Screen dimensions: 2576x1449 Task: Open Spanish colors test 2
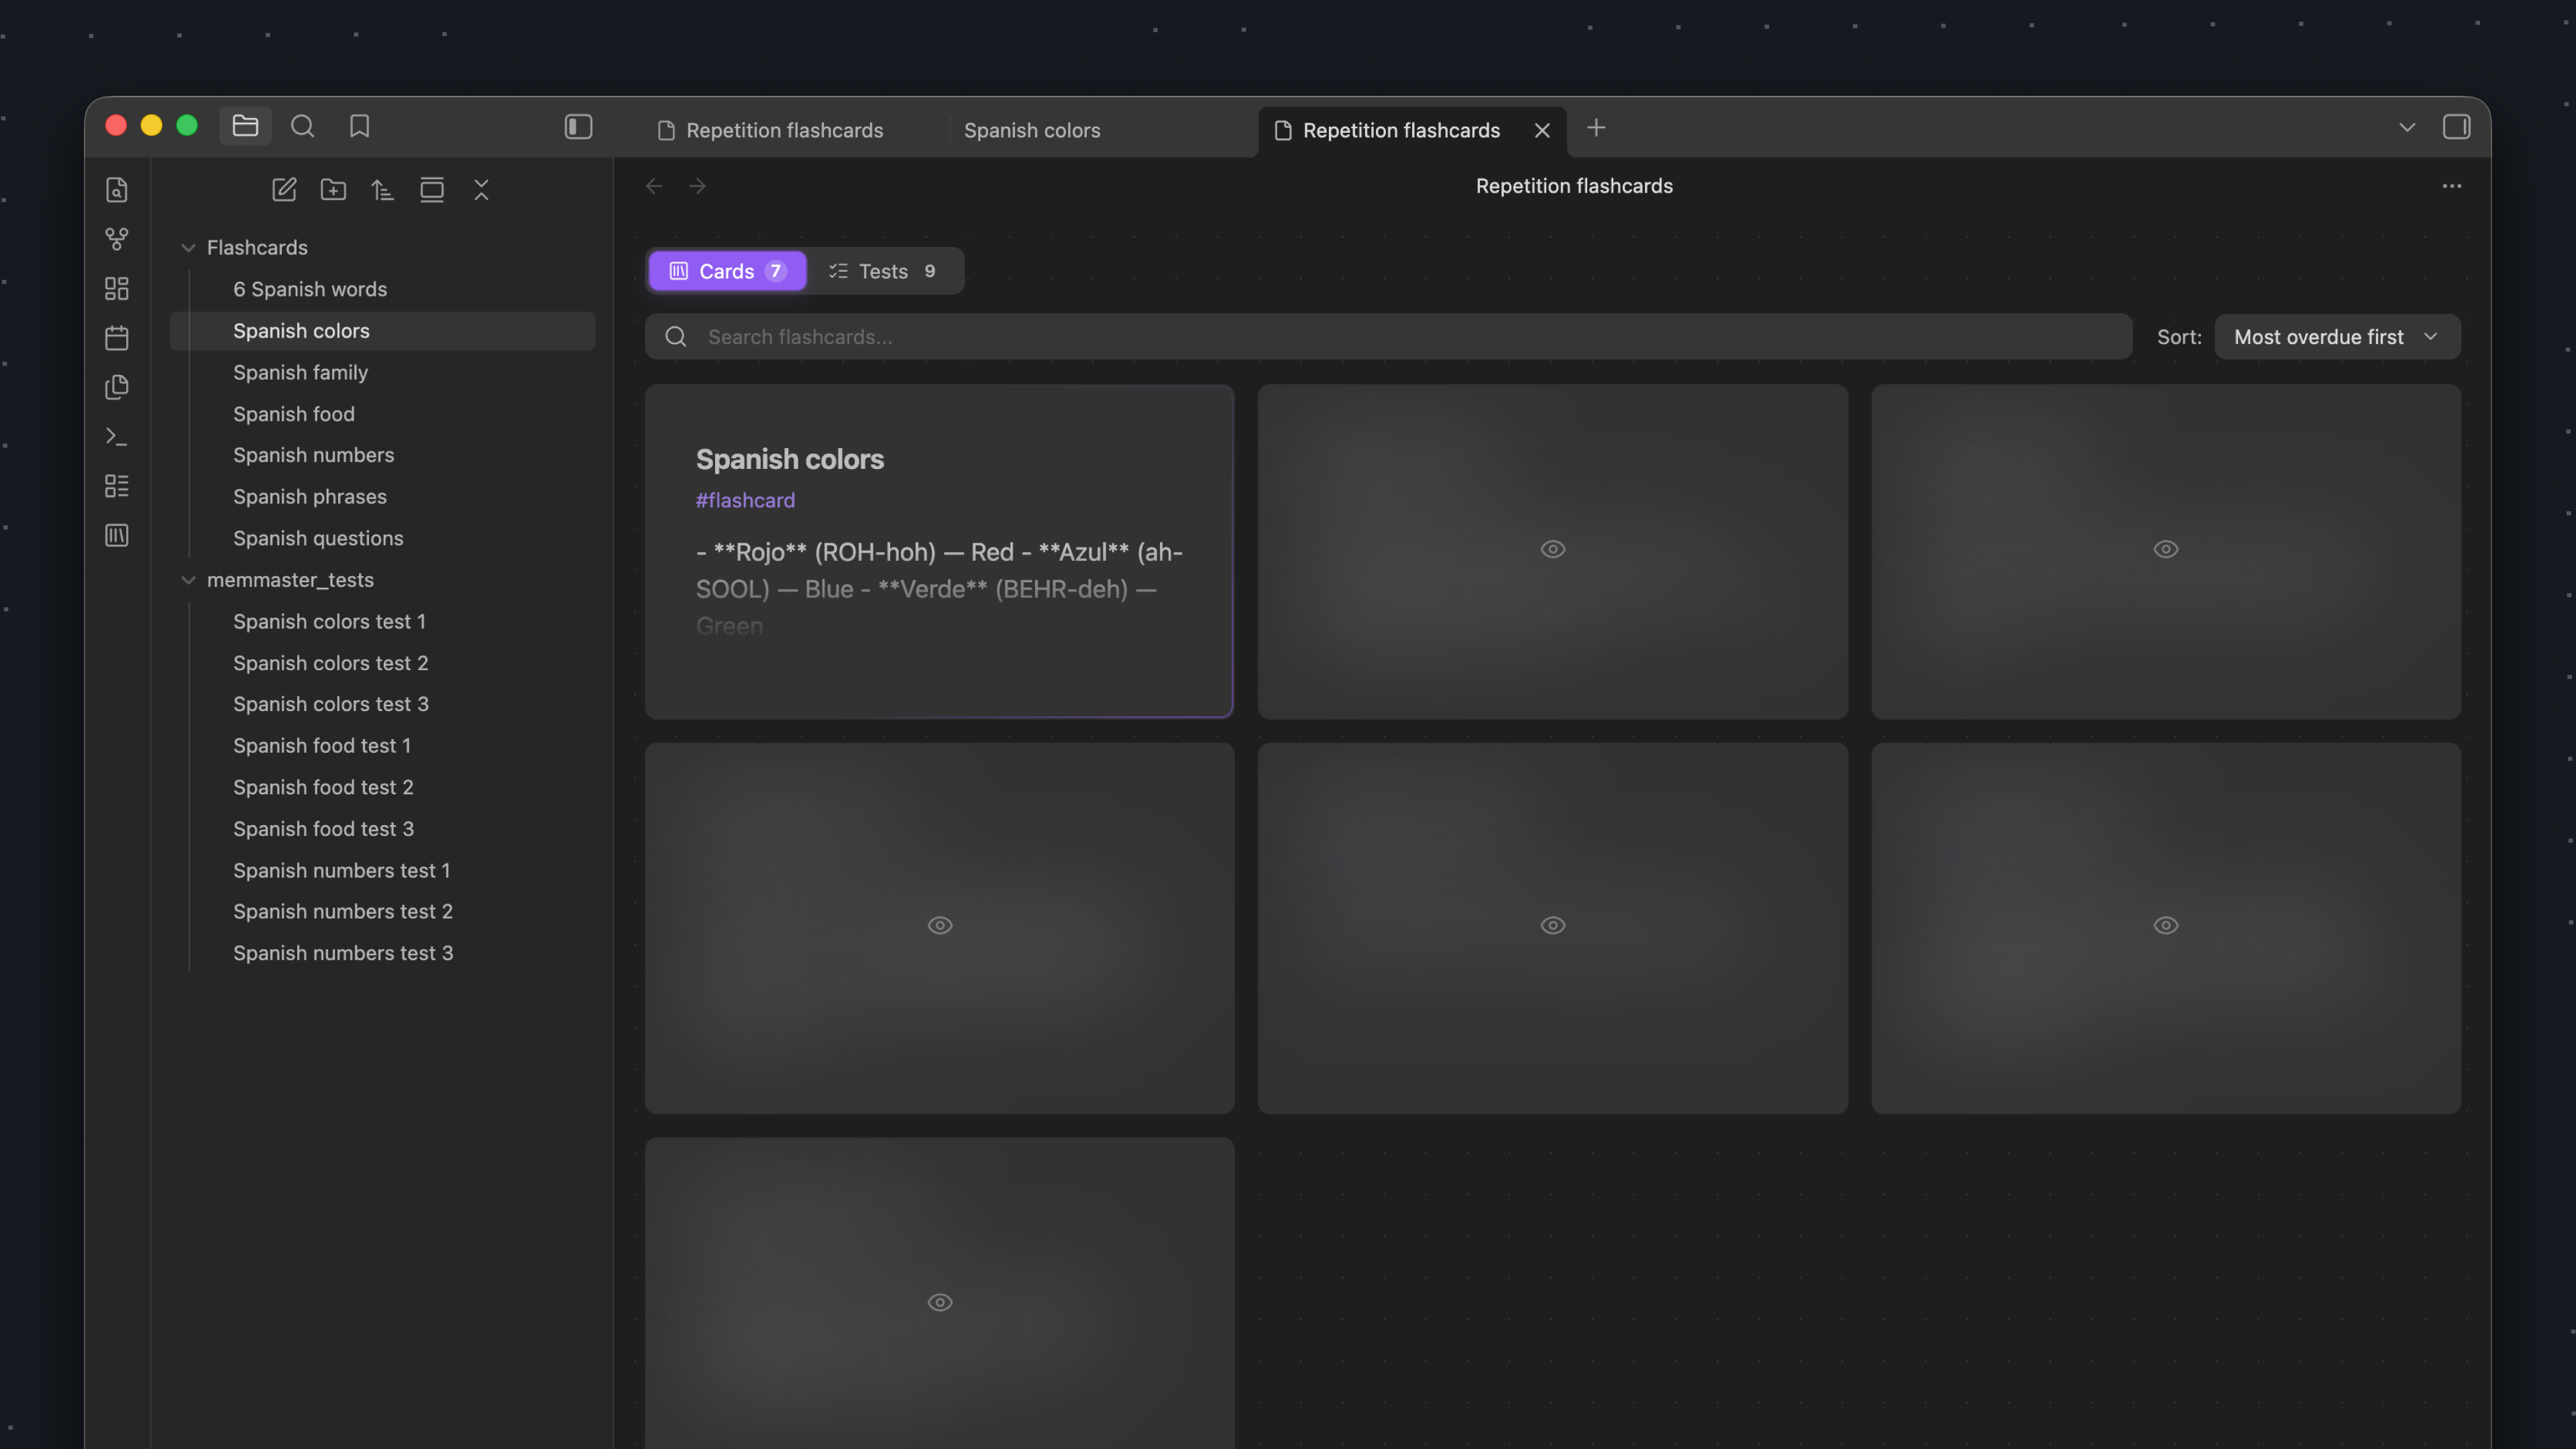382,663
